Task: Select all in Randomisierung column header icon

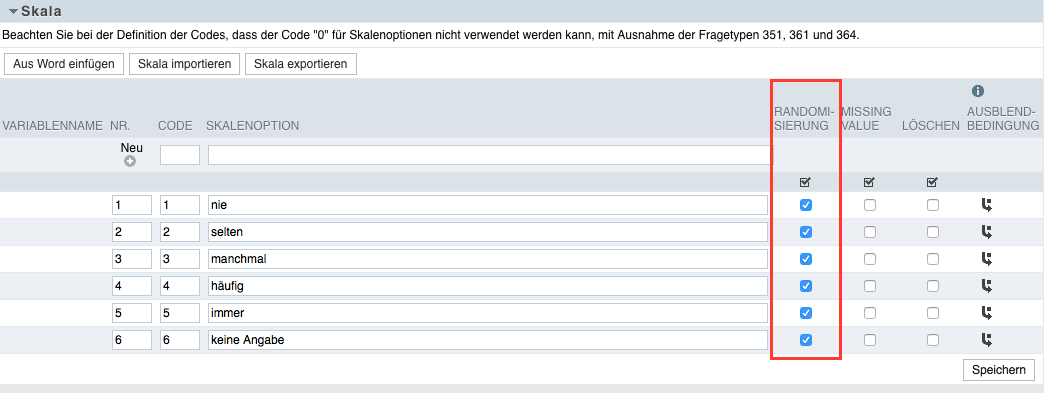Action: click(805, 182)
